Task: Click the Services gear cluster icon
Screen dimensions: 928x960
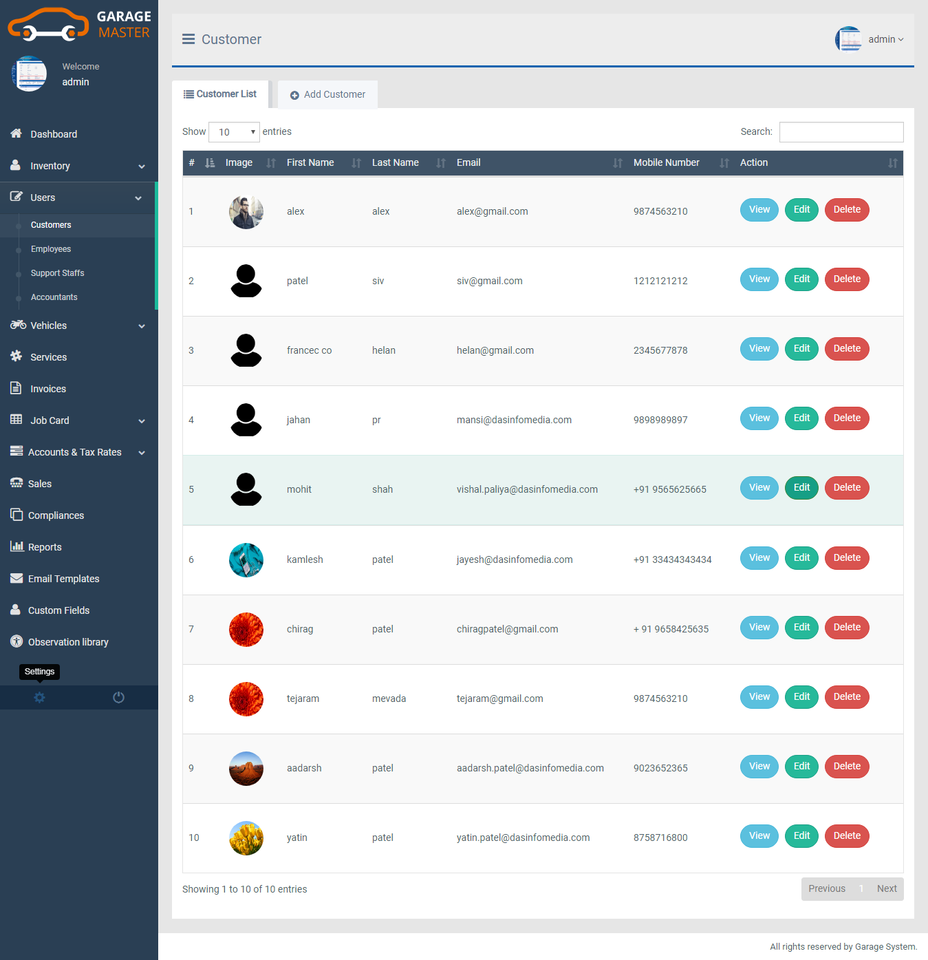Action: 16,357
